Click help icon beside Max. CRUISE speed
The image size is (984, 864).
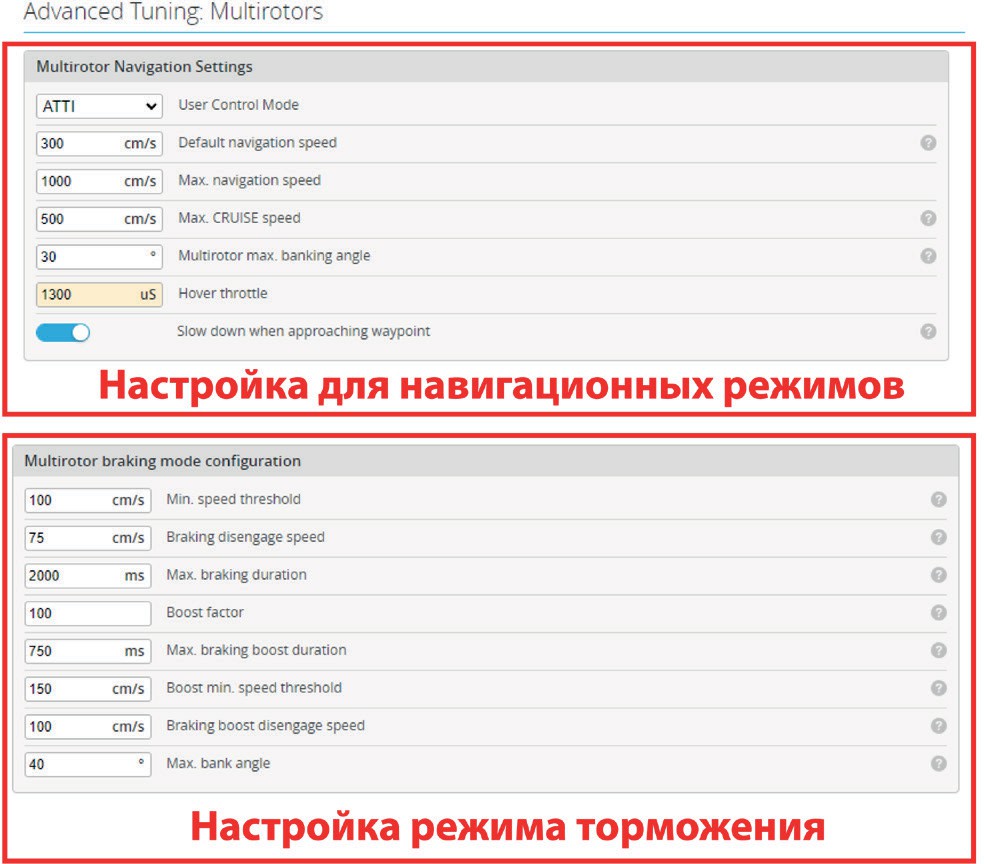pyautogui.click(x=928, y=218)
